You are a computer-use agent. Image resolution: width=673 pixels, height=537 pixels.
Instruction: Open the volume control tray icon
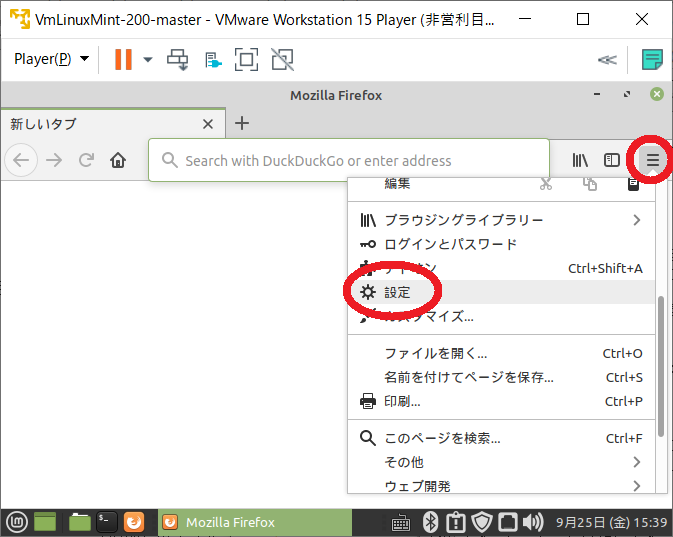coord(533,522)
